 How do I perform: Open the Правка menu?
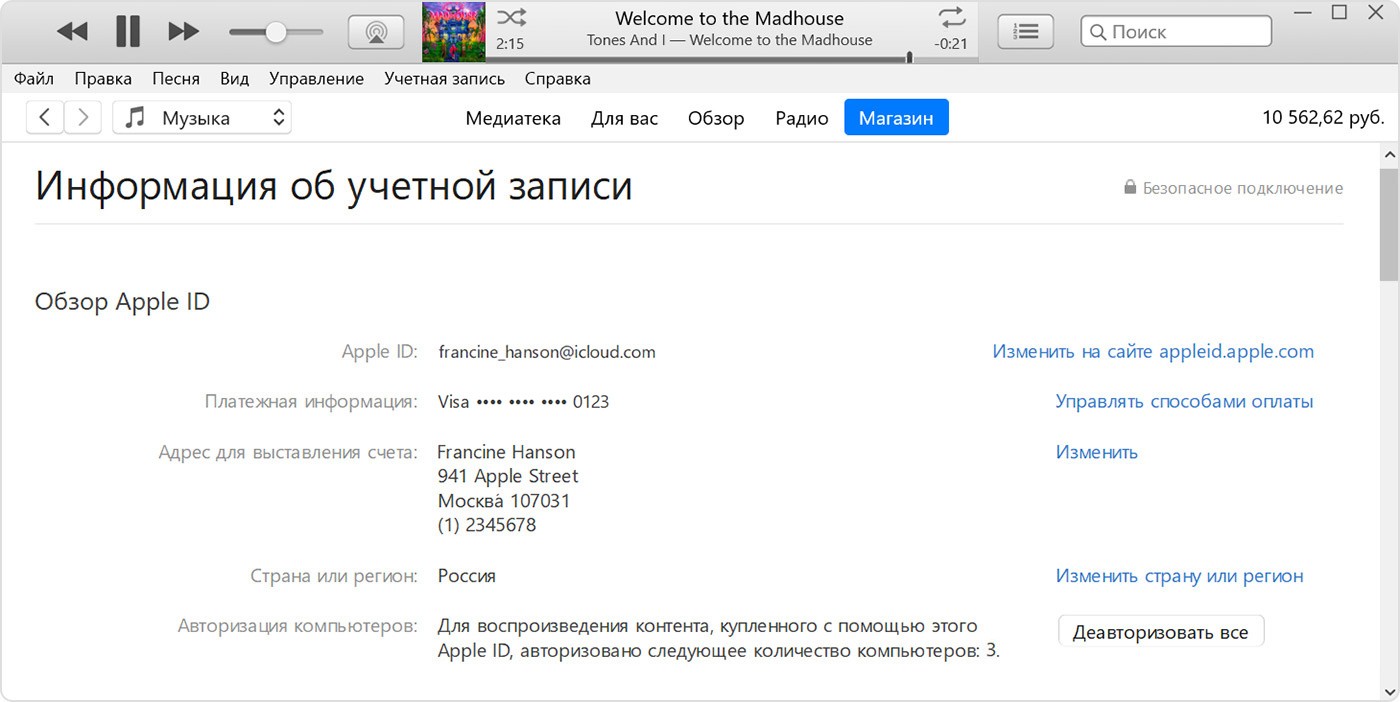103,78
